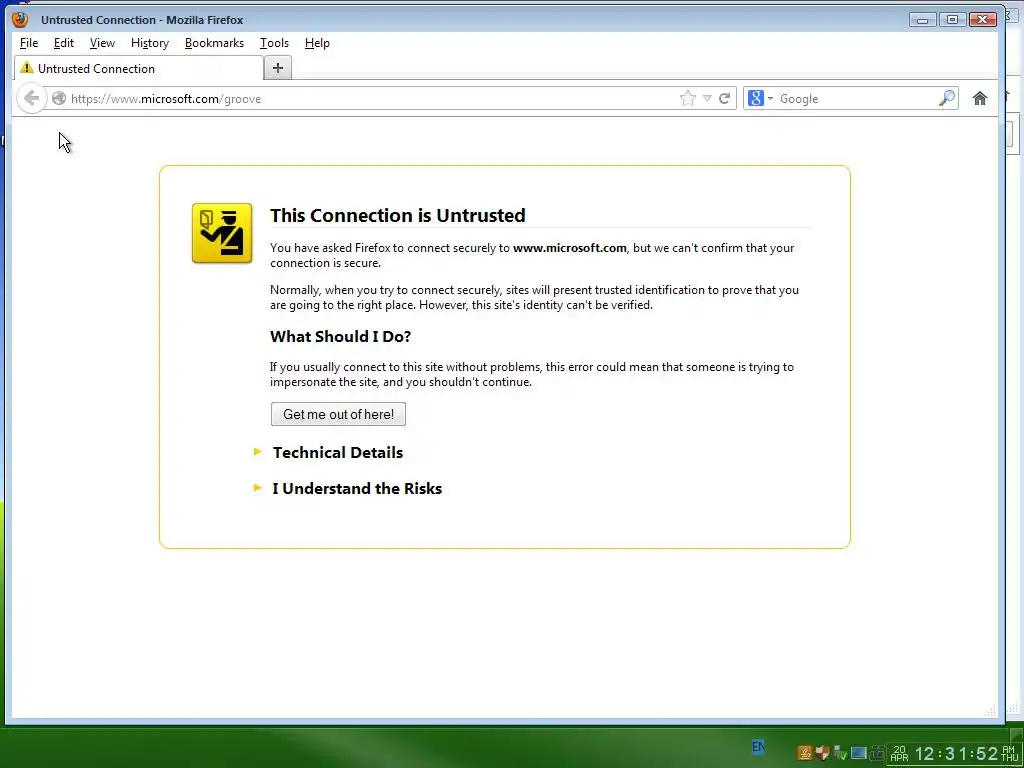Click the blue monitor tray icon
Viewport: 1024px width, 768px height.
[858, 753]
